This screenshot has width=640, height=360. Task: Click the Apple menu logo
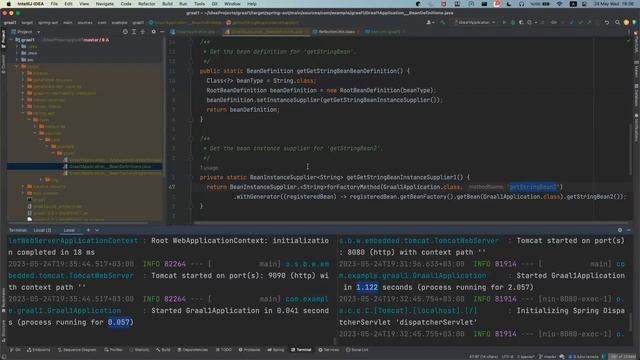9,4
